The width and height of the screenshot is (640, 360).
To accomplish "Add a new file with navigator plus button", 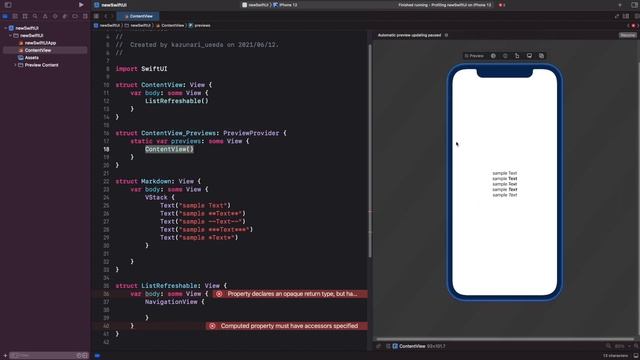I will [x=5, y=356].
